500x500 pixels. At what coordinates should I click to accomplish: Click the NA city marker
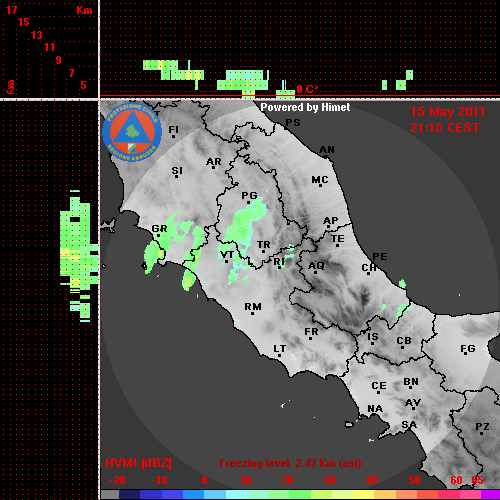pos(375,415)
